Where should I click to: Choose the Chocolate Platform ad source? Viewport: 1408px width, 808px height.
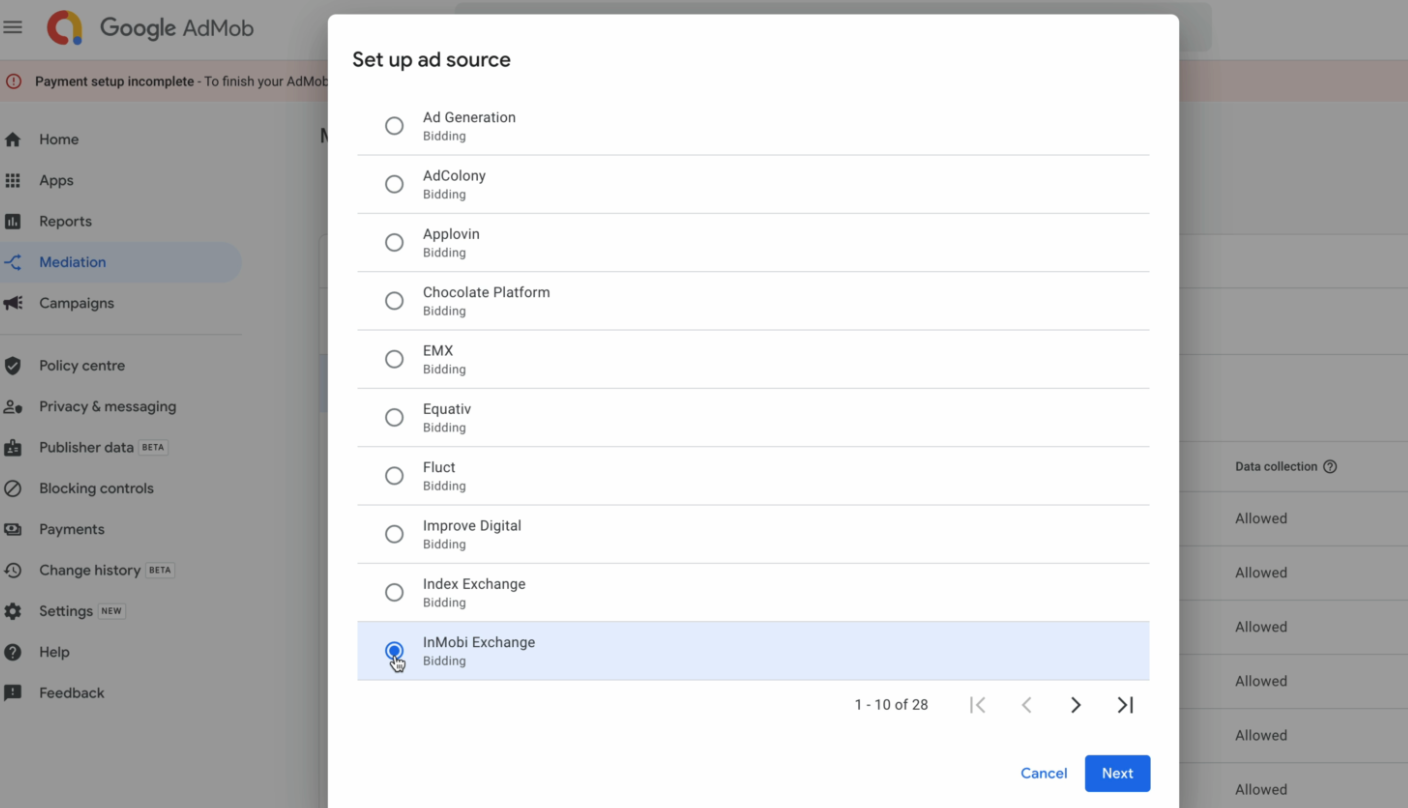(x=394, y=301)
